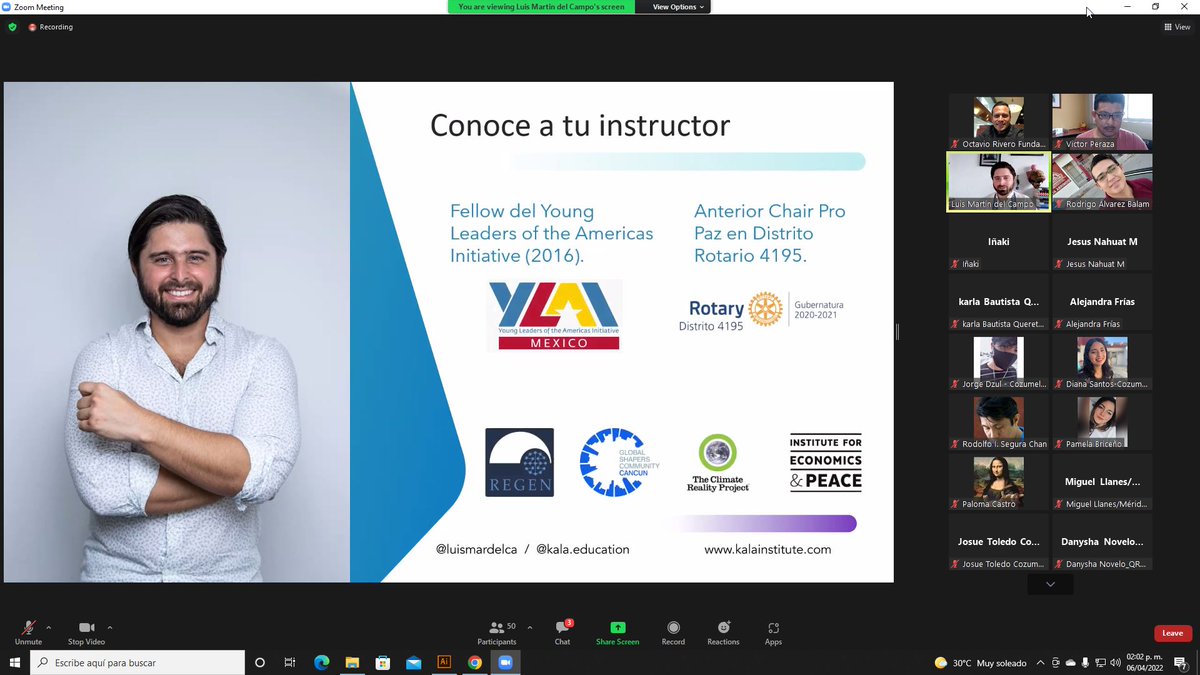
Task: Show hidden system tray icons
Action: 1041,662
